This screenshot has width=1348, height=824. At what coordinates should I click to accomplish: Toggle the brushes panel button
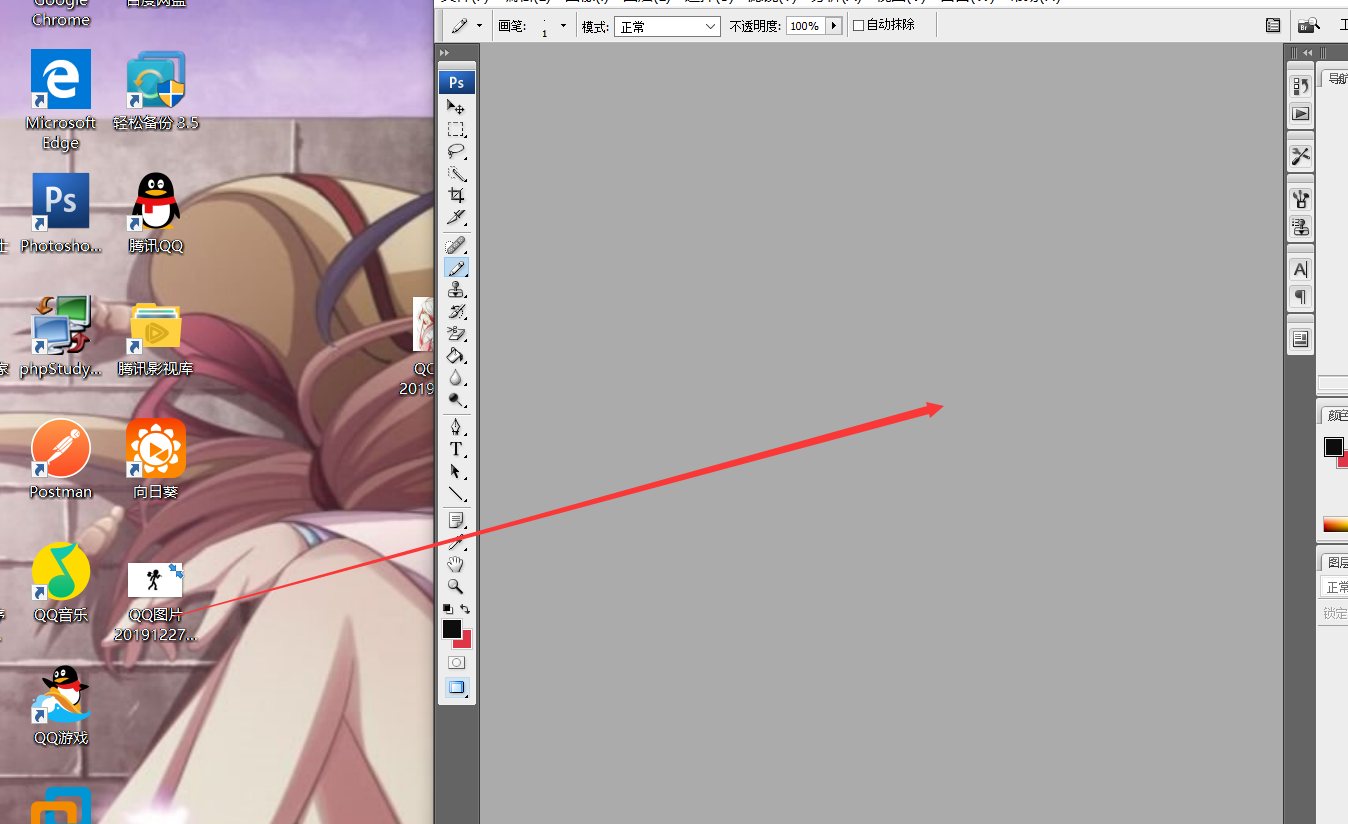pos(1272,26)
